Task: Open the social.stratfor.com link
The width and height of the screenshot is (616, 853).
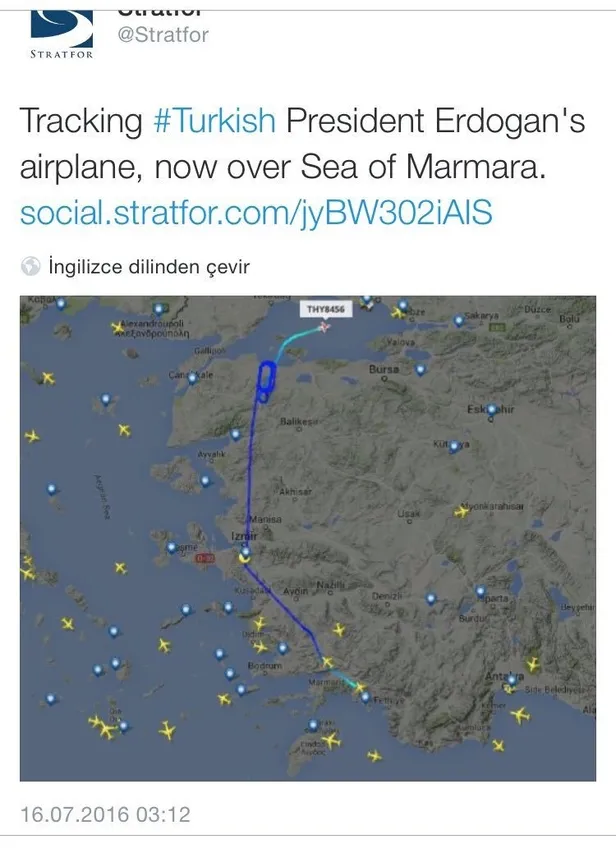Action: [256, 213]
